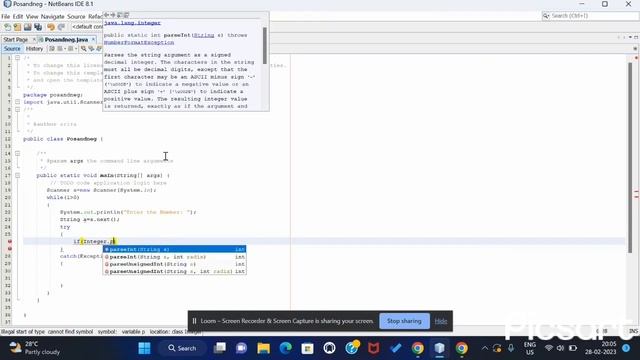Click the error marker on line 27

point(9,249)
